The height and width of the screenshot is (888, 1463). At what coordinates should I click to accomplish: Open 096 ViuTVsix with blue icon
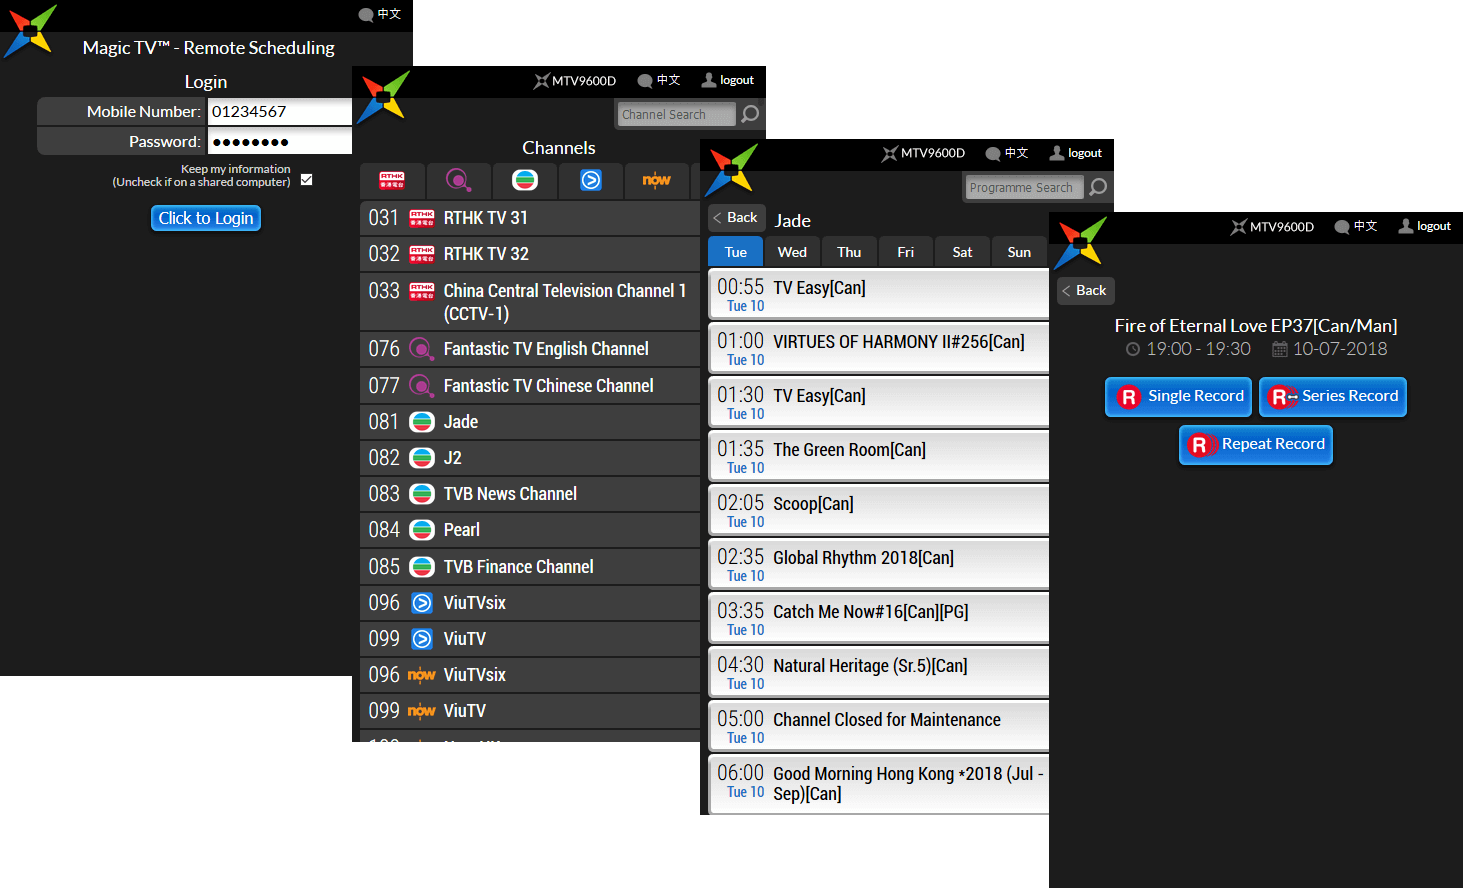[530, 603]
